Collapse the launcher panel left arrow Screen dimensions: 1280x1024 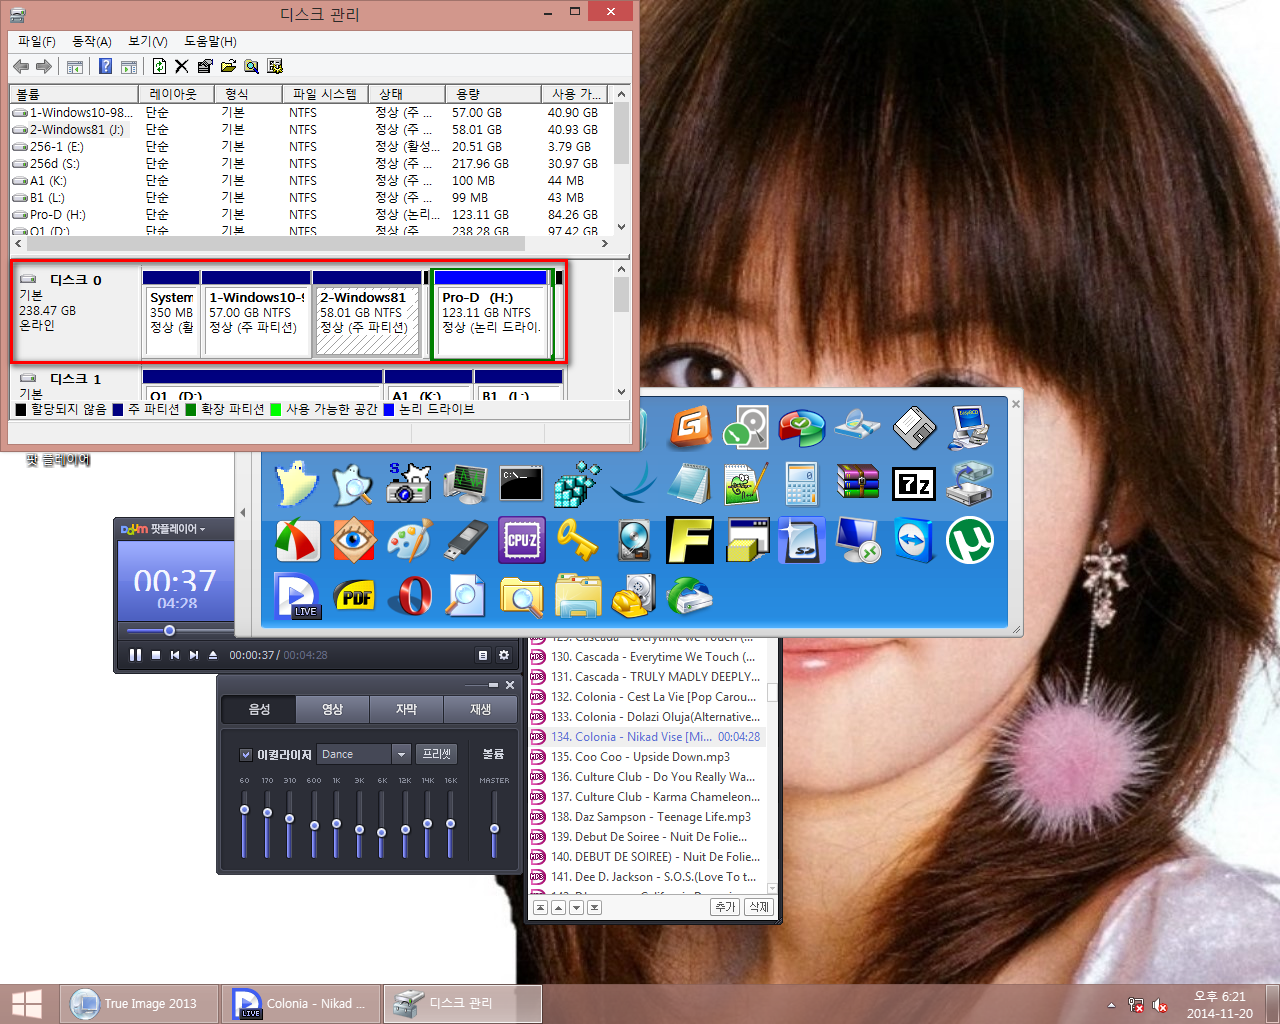[243, 512]
